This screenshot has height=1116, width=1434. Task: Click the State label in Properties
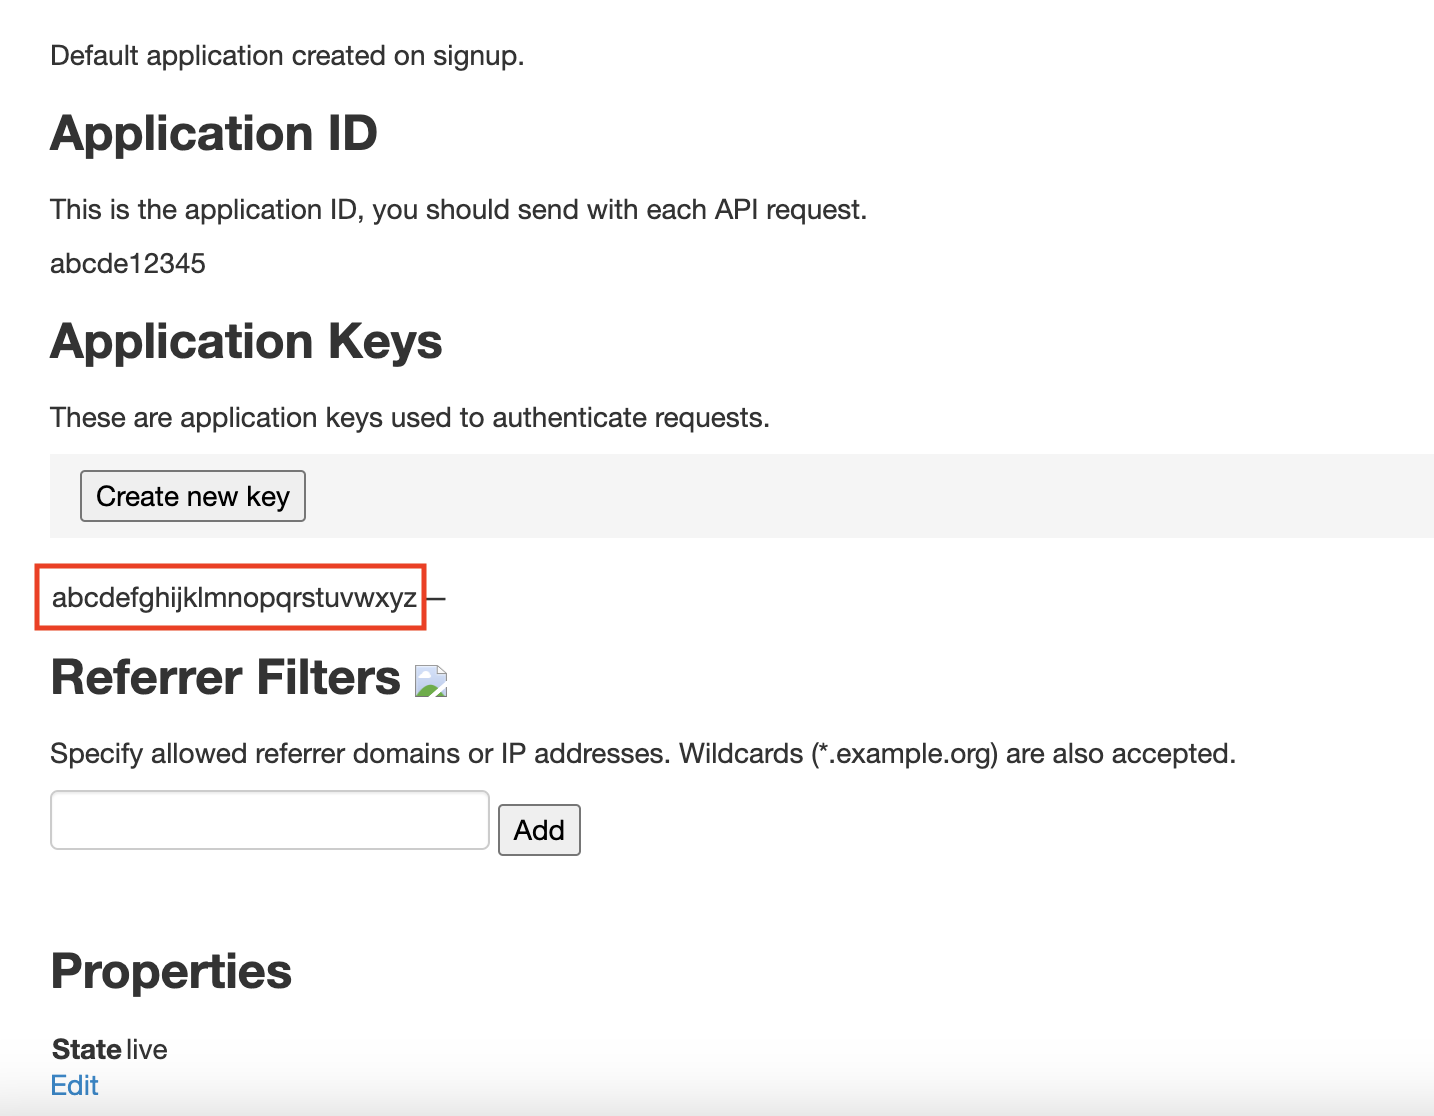[x=87, y=1049]
